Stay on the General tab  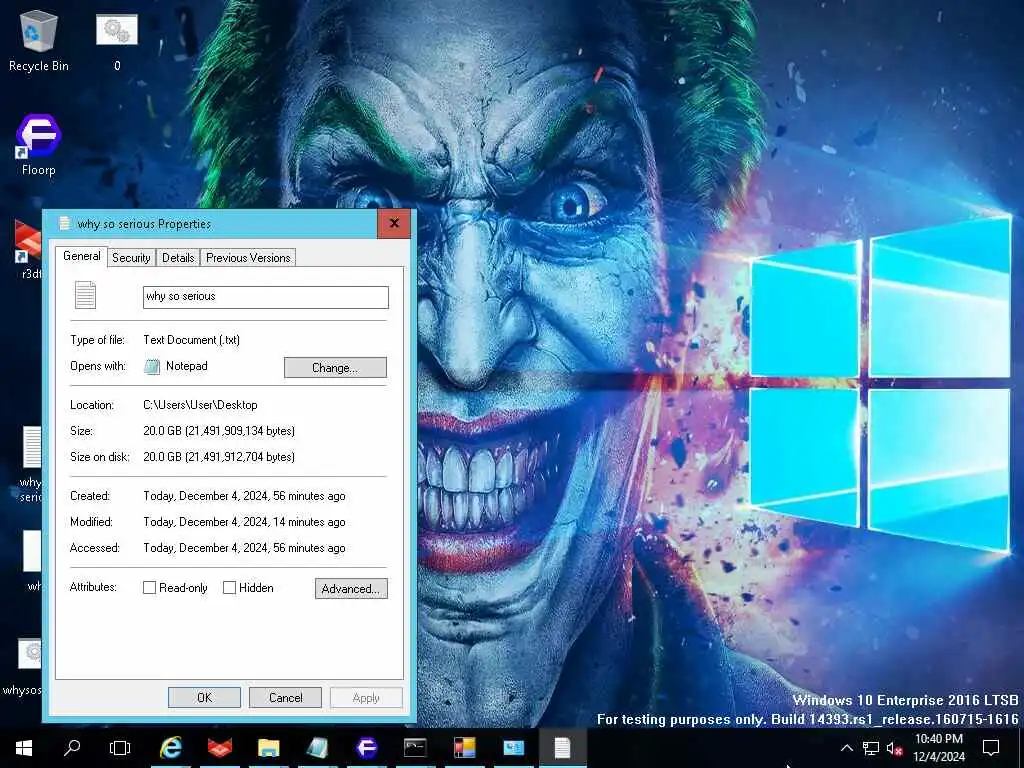82,256
